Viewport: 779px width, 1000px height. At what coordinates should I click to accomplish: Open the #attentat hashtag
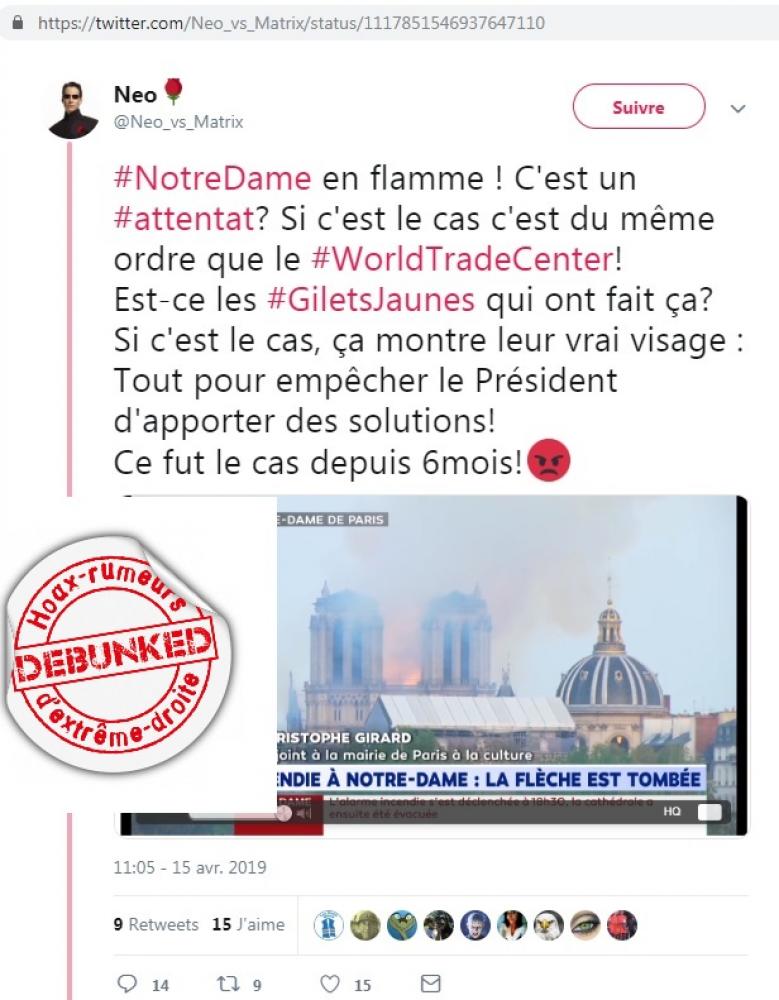click(x=184, y=219)
